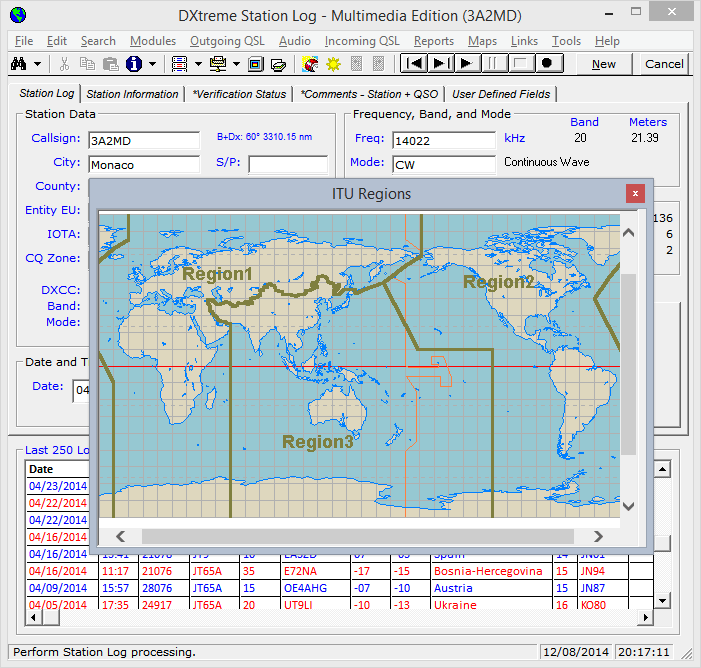Click the binoculars search icon
701x668 pixels.
[18, 64]
